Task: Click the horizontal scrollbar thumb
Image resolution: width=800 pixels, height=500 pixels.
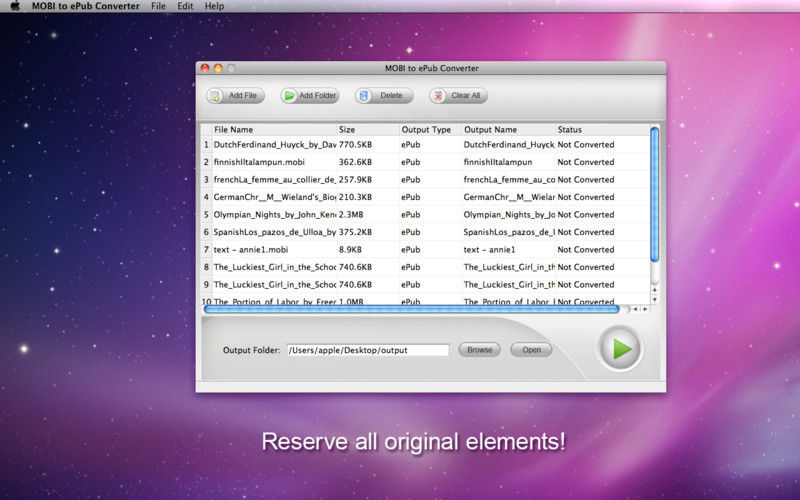Action: pos(411,309)
